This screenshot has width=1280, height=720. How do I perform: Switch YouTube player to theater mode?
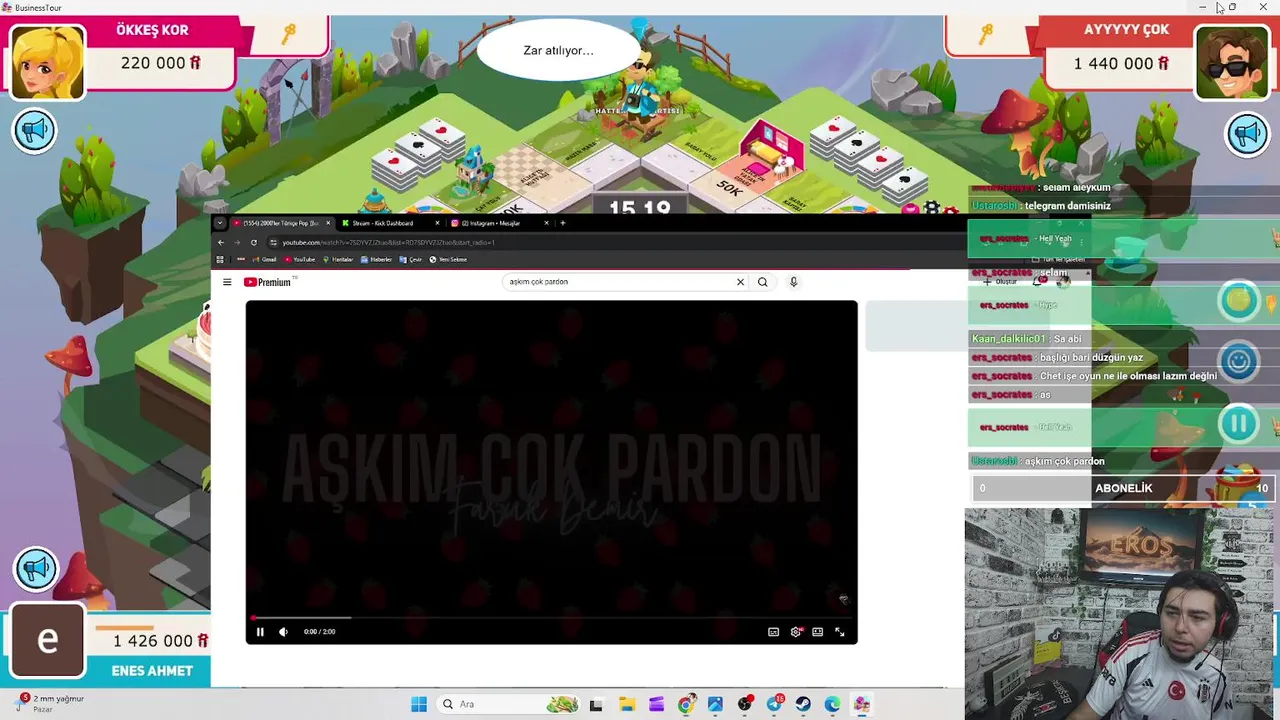(817, 632)
